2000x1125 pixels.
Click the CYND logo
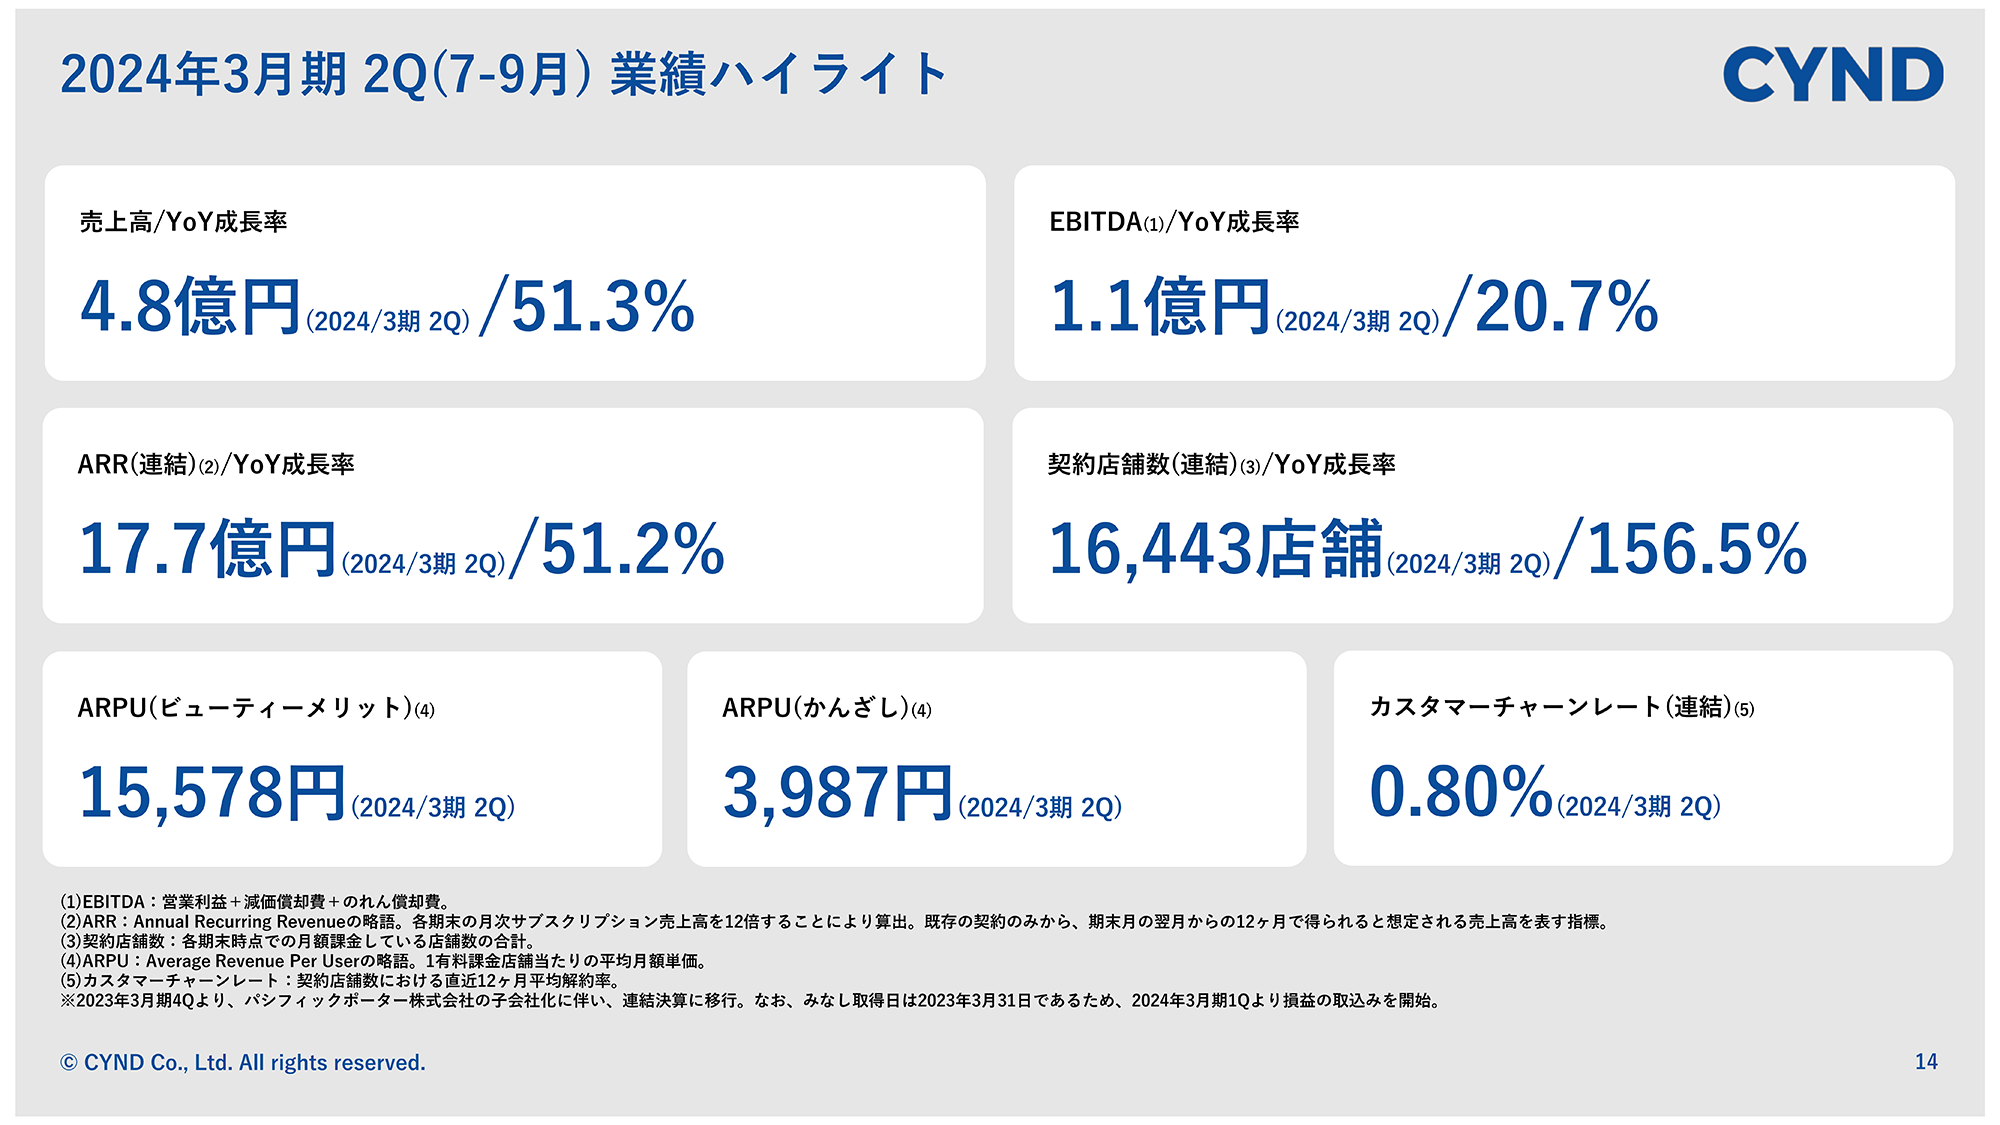point(1832,74)
